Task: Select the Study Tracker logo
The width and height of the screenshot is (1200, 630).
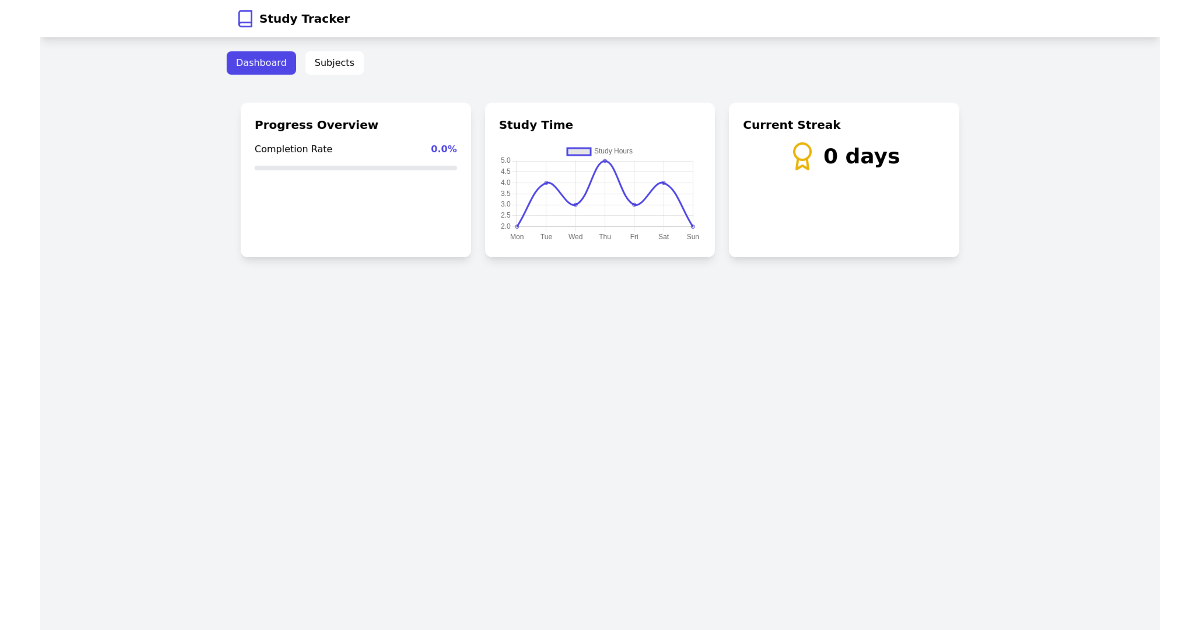Action: click(x=293, y=18)
